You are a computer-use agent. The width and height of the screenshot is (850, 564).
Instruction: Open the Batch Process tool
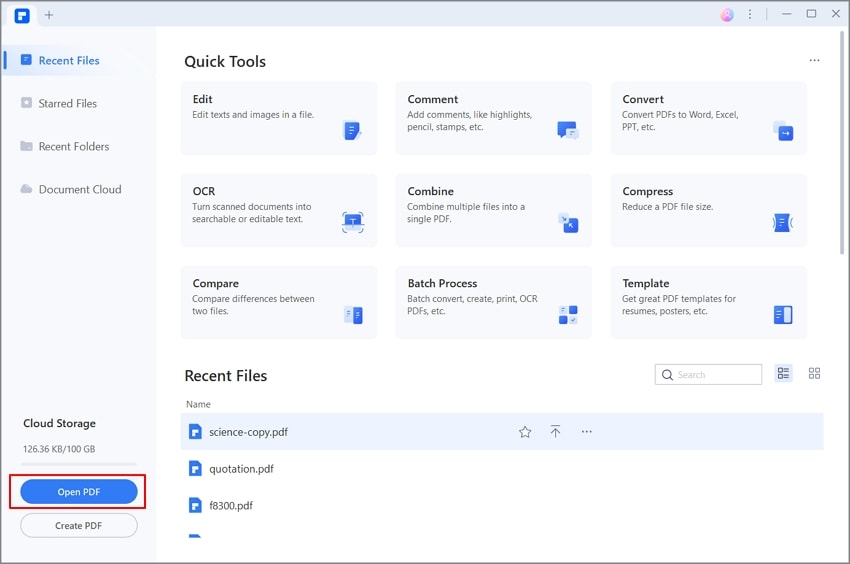pos(493,302)
